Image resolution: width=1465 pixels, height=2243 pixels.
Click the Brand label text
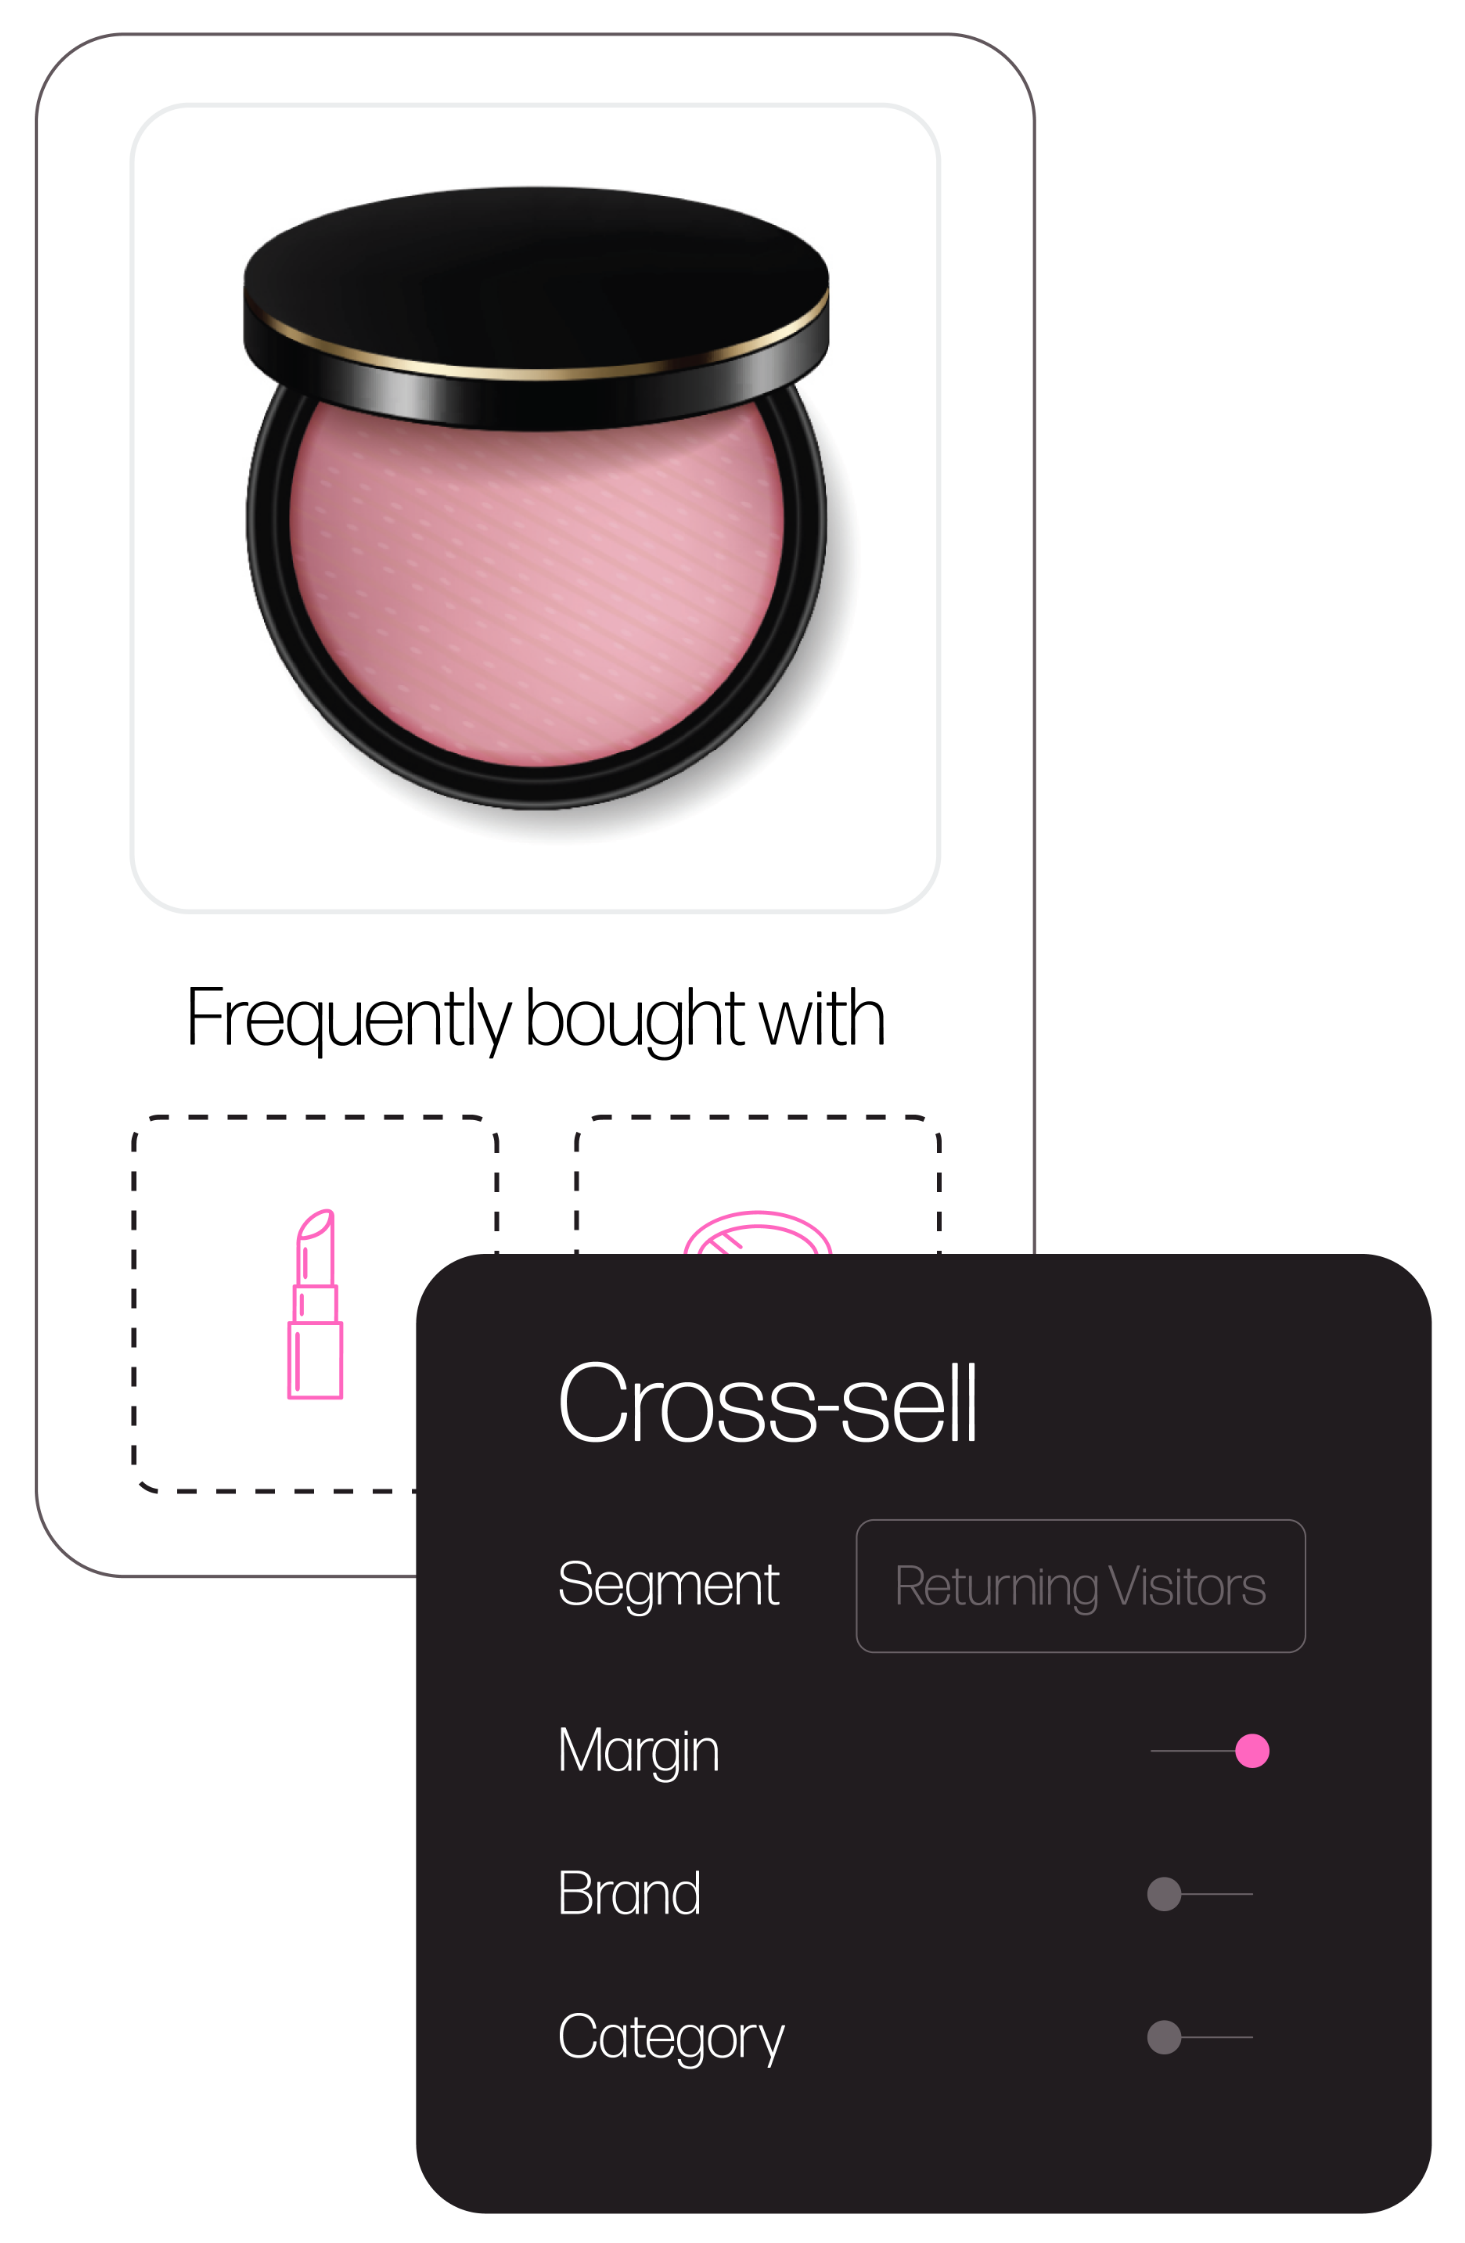click(629, 1893)
